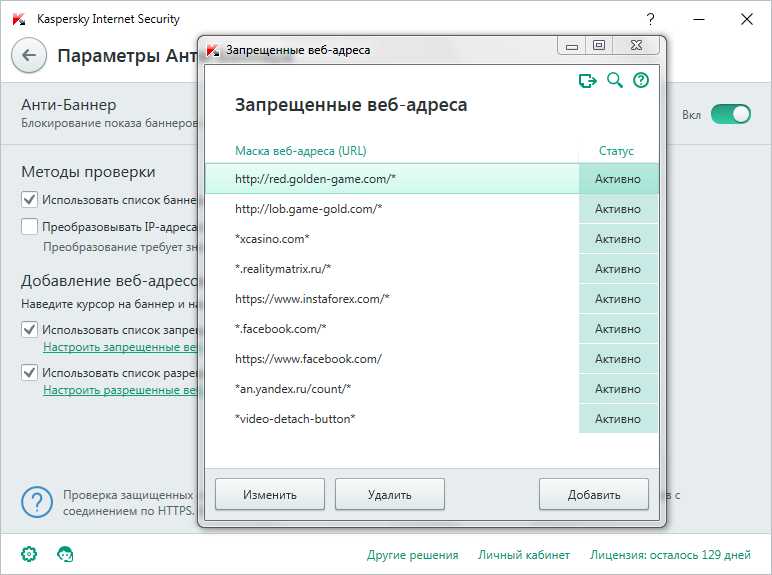Sort by Маска веб-адреса column header
Viewport: 772px width, 575px height.
[300, 151]
